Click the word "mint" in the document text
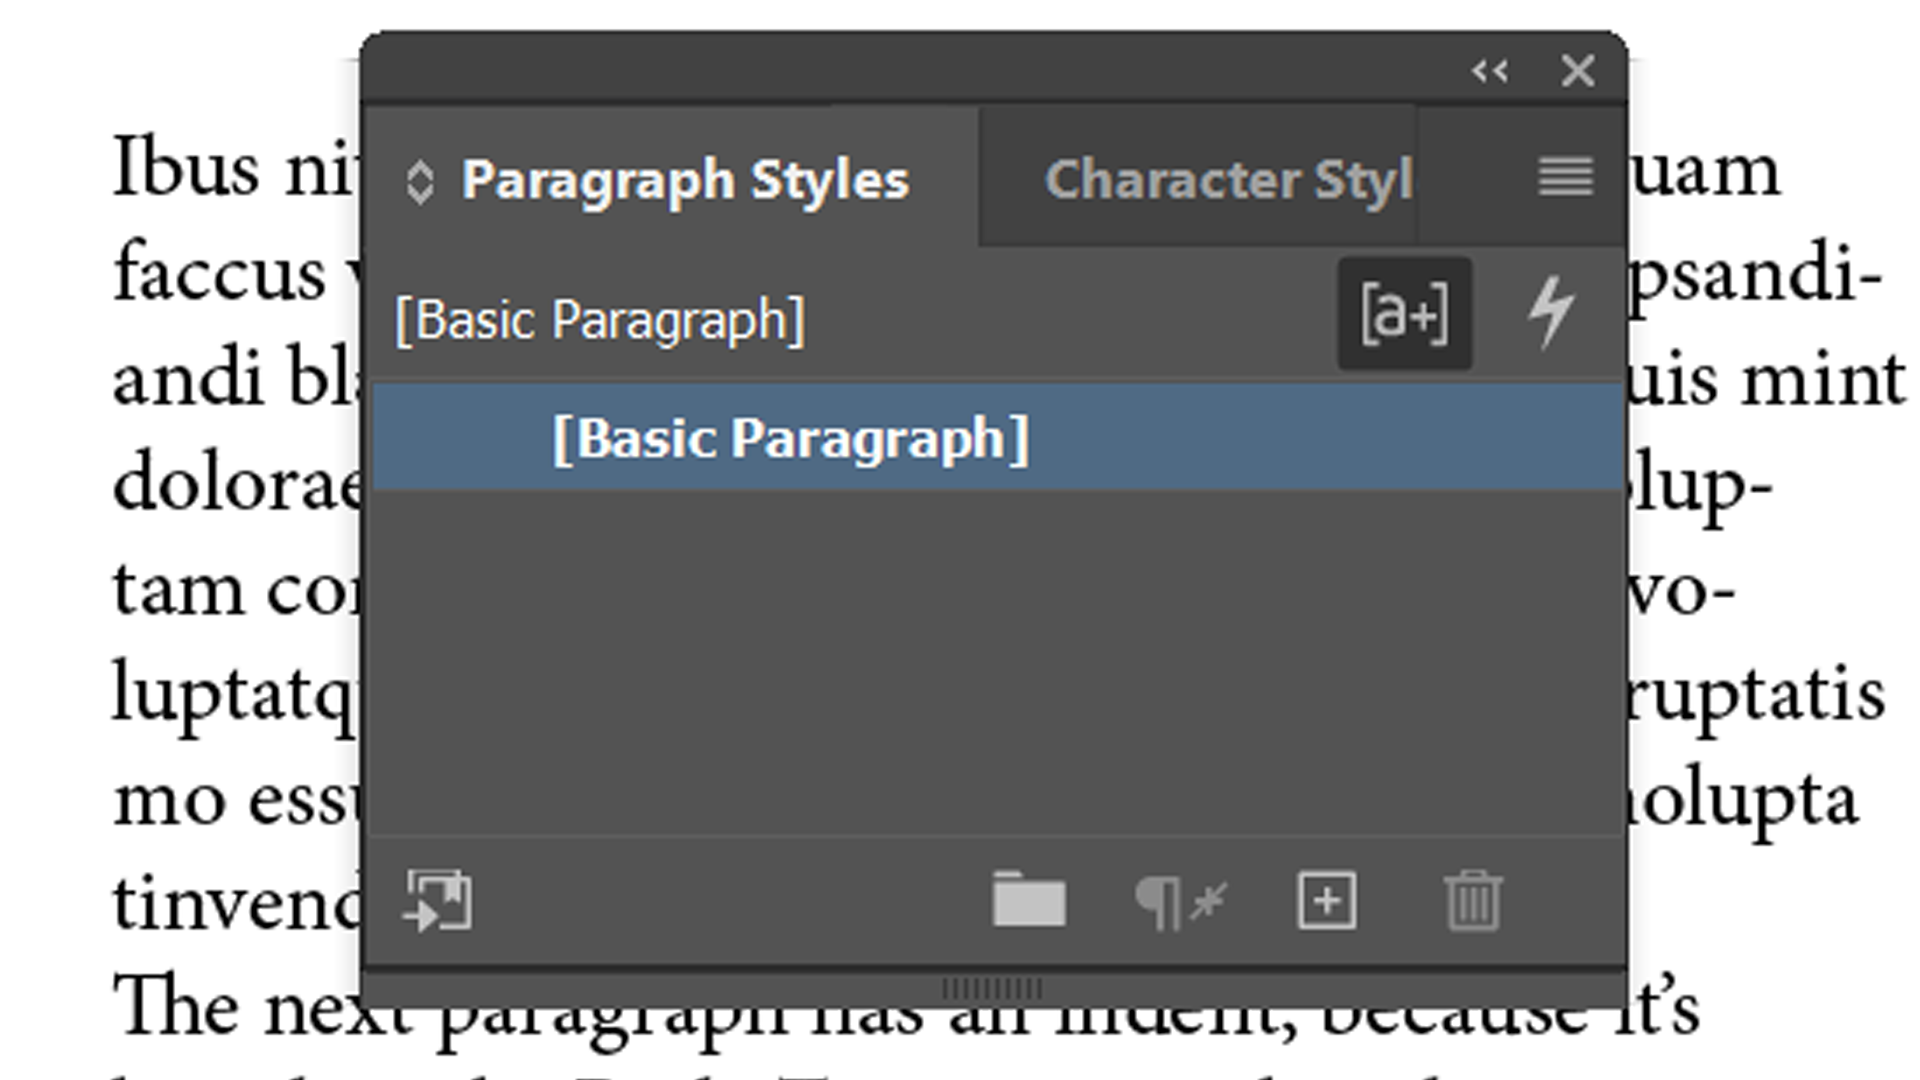This screenshot has width=1920, height=1080. pos(1822,381)
